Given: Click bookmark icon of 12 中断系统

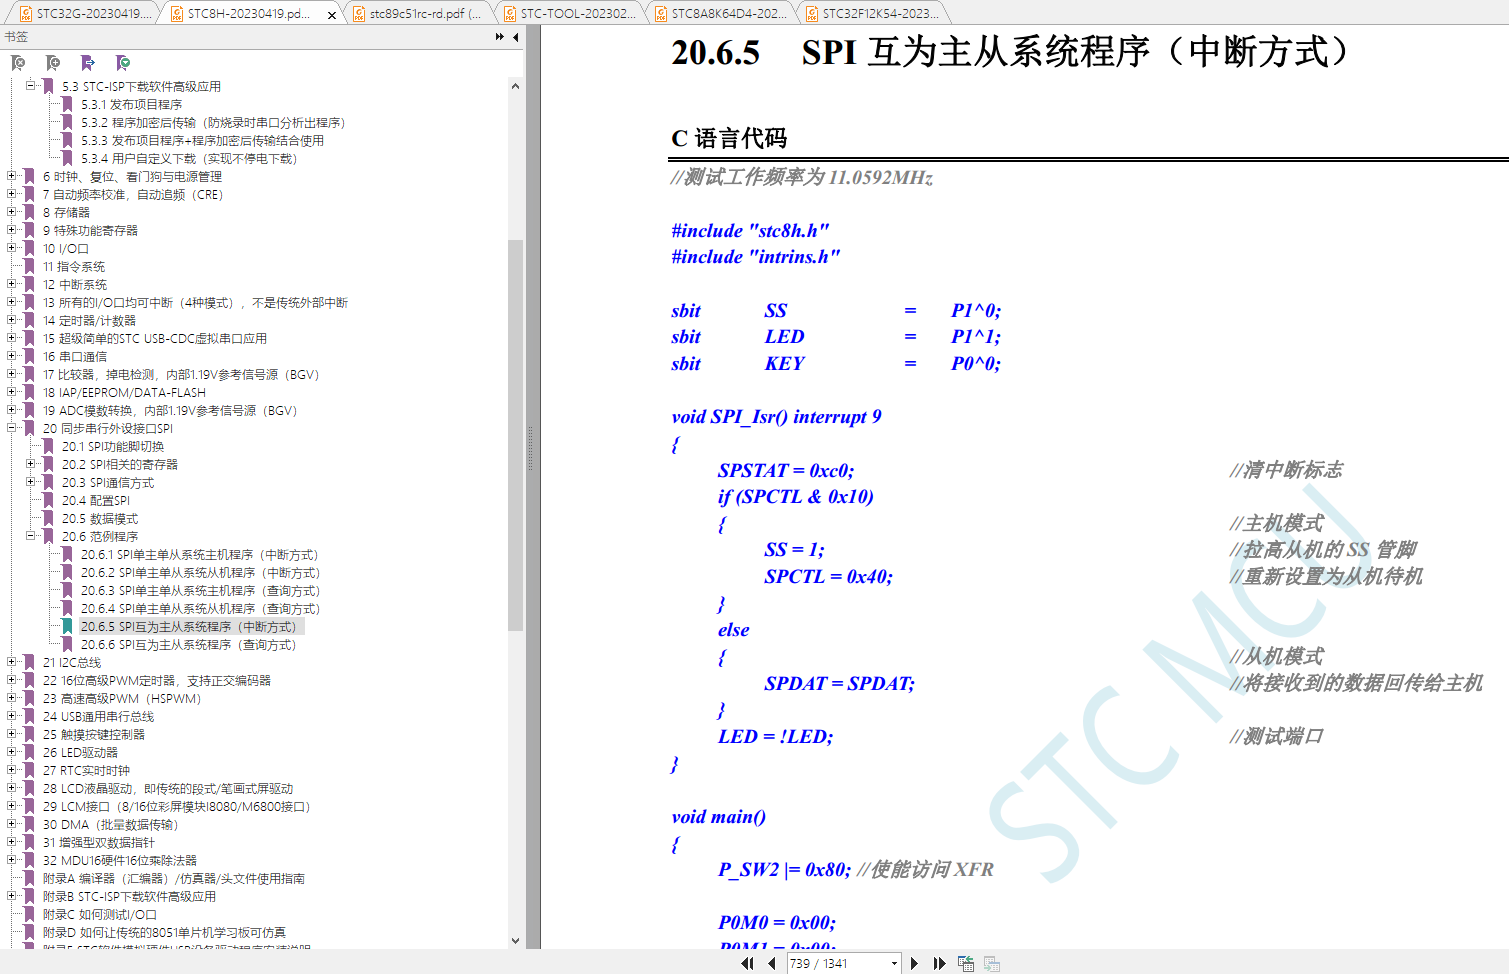Looking at the screenshot, I should pos(30,284).
